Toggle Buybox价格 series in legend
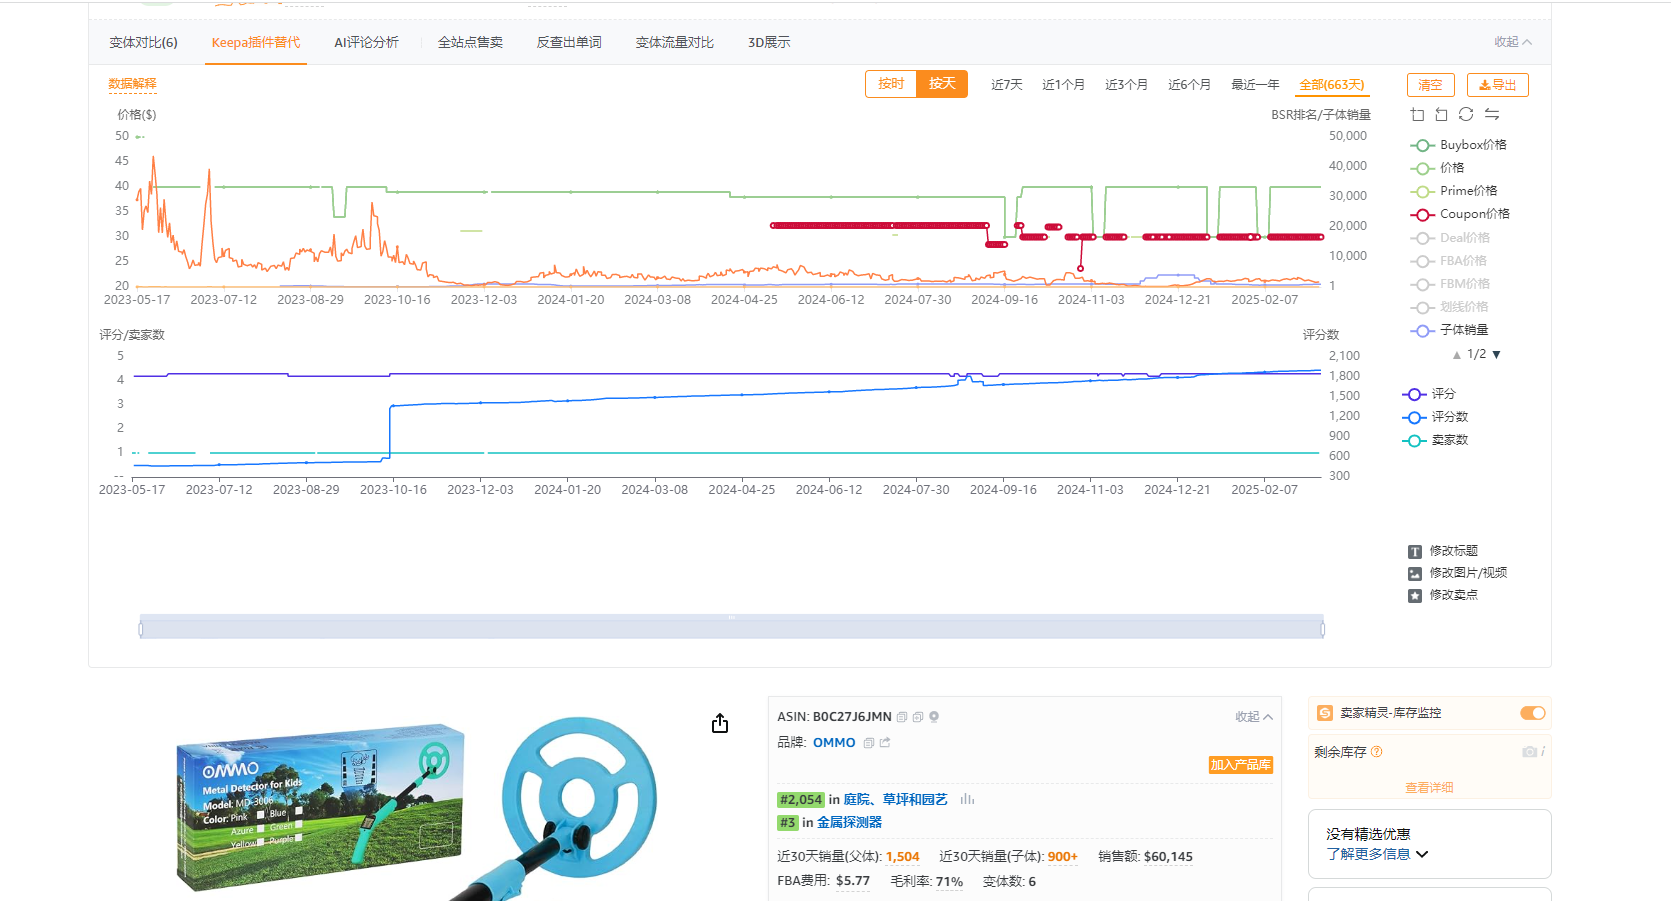The height and width of the screenshot is (901, 1671). [x=1459, y=145]
